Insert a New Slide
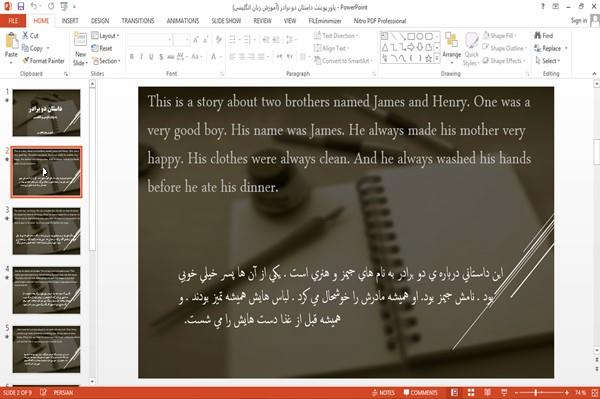Viewport: 600px width, 399px height. [80, 49]
